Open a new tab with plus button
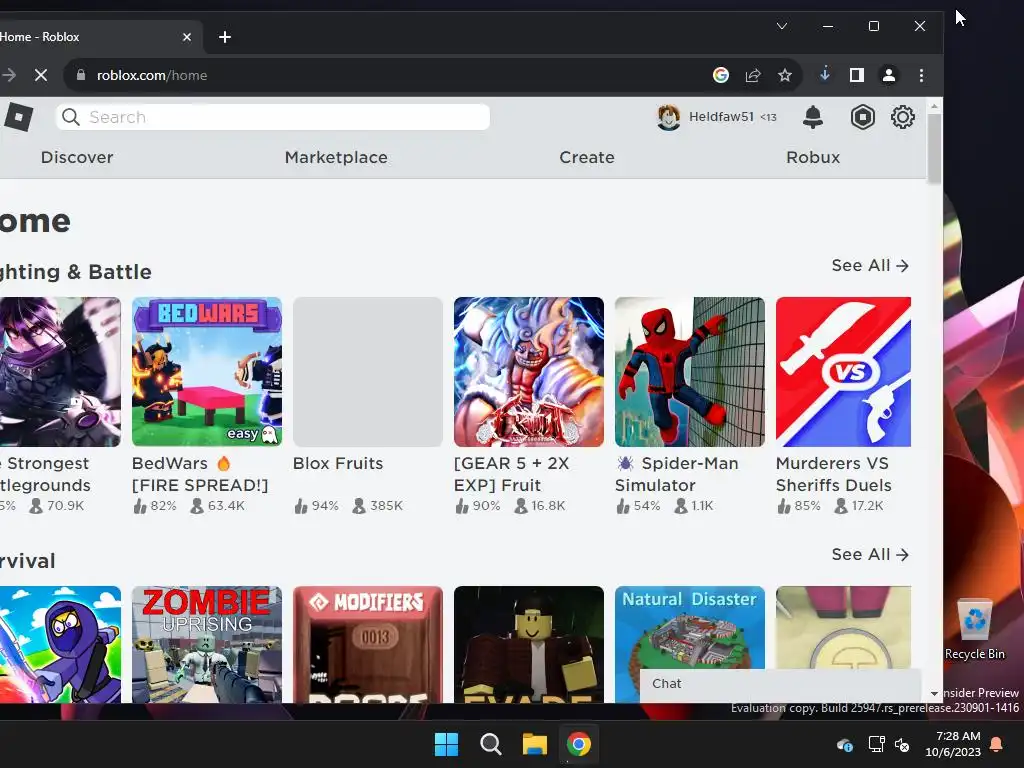This screenshot has height=768, width=1024. coord(225,37)
